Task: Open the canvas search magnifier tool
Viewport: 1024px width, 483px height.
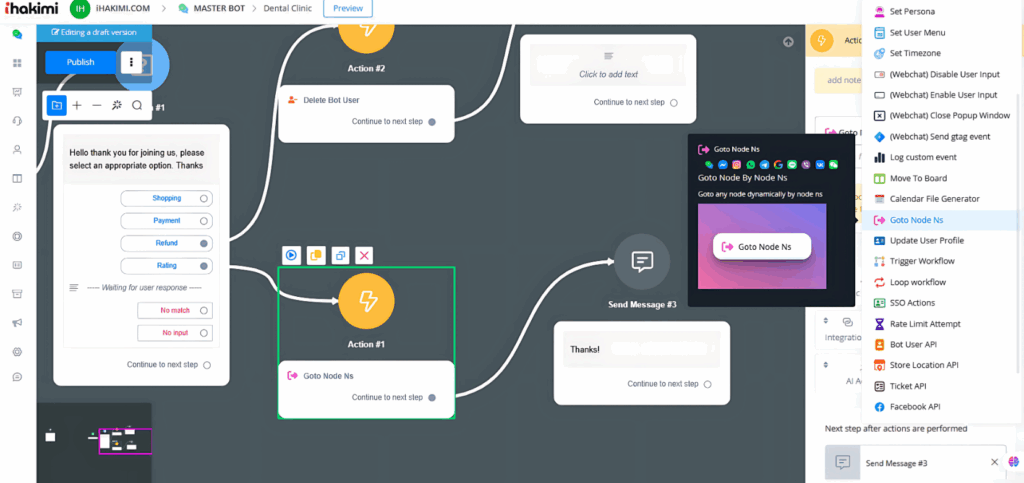Action: click(137, 105)
